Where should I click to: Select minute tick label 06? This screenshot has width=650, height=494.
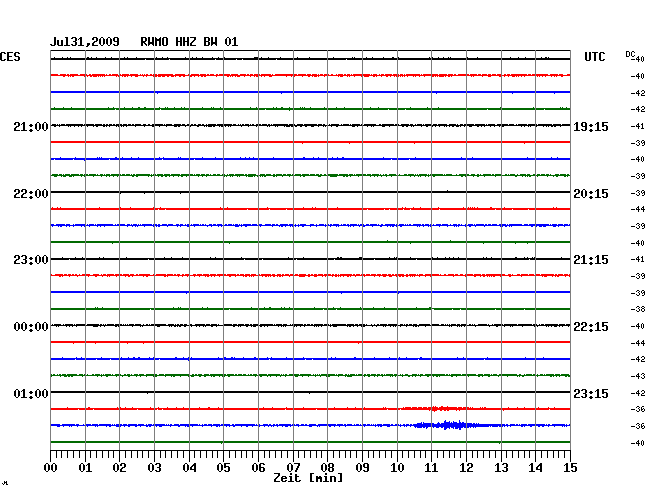click(258, 468)
